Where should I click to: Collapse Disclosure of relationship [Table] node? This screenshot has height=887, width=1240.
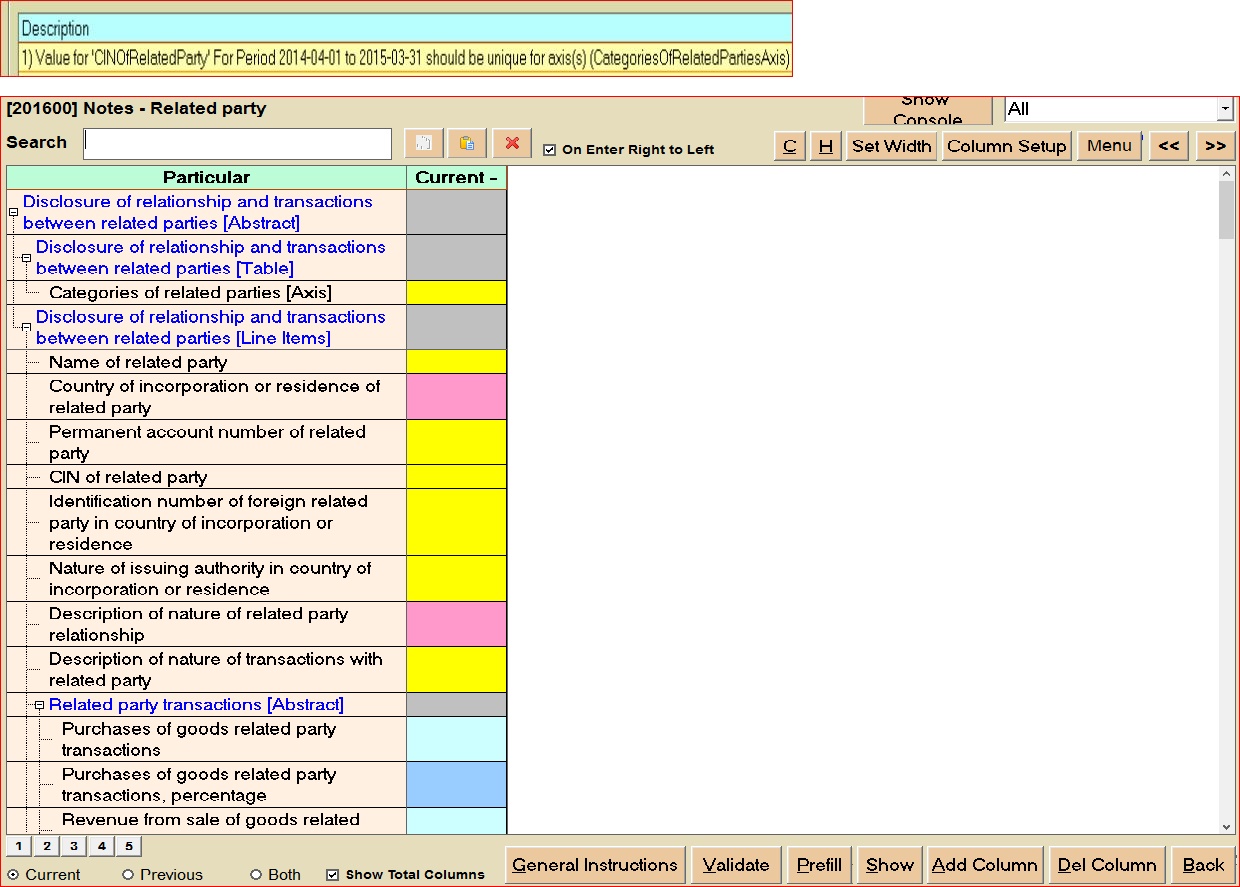(27, 258)
